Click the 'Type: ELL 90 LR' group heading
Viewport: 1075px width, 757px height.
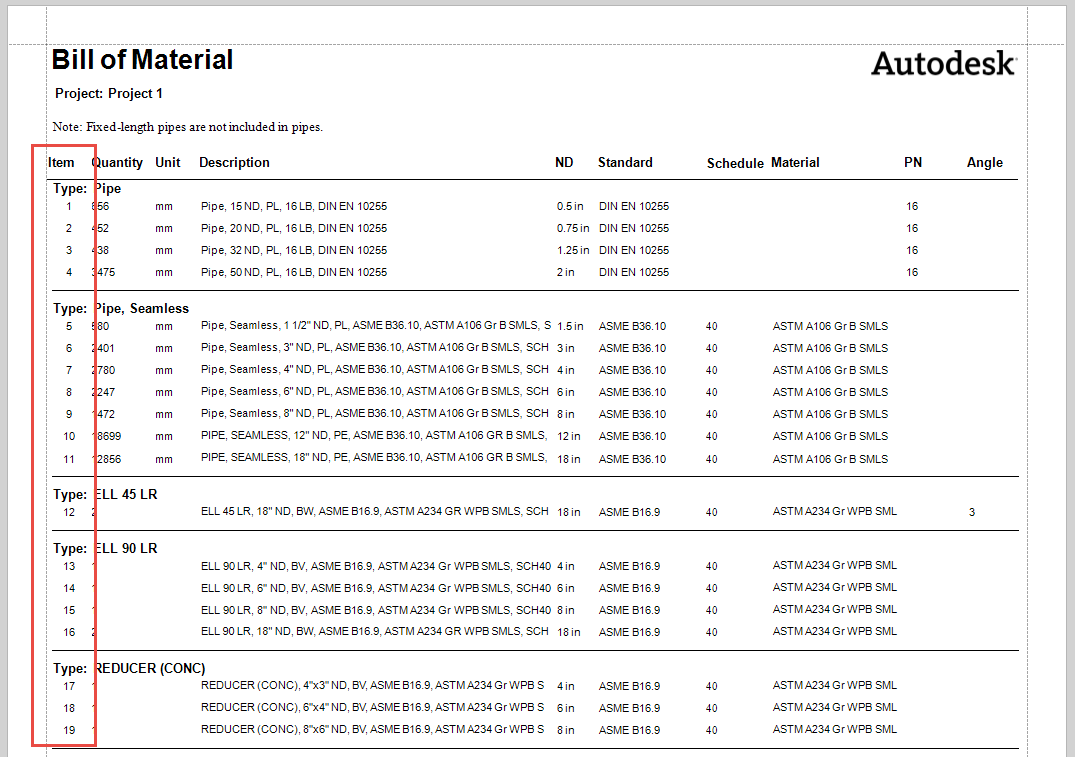[x=105, y=549]
